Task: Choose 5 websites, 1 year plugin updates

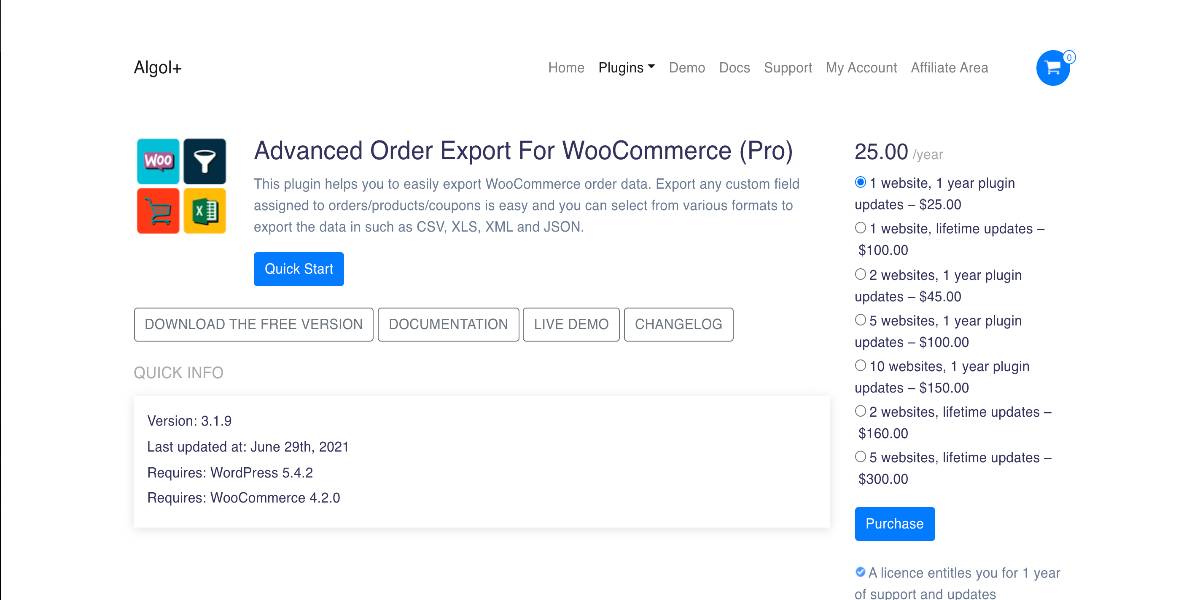Action: [861, 320]
